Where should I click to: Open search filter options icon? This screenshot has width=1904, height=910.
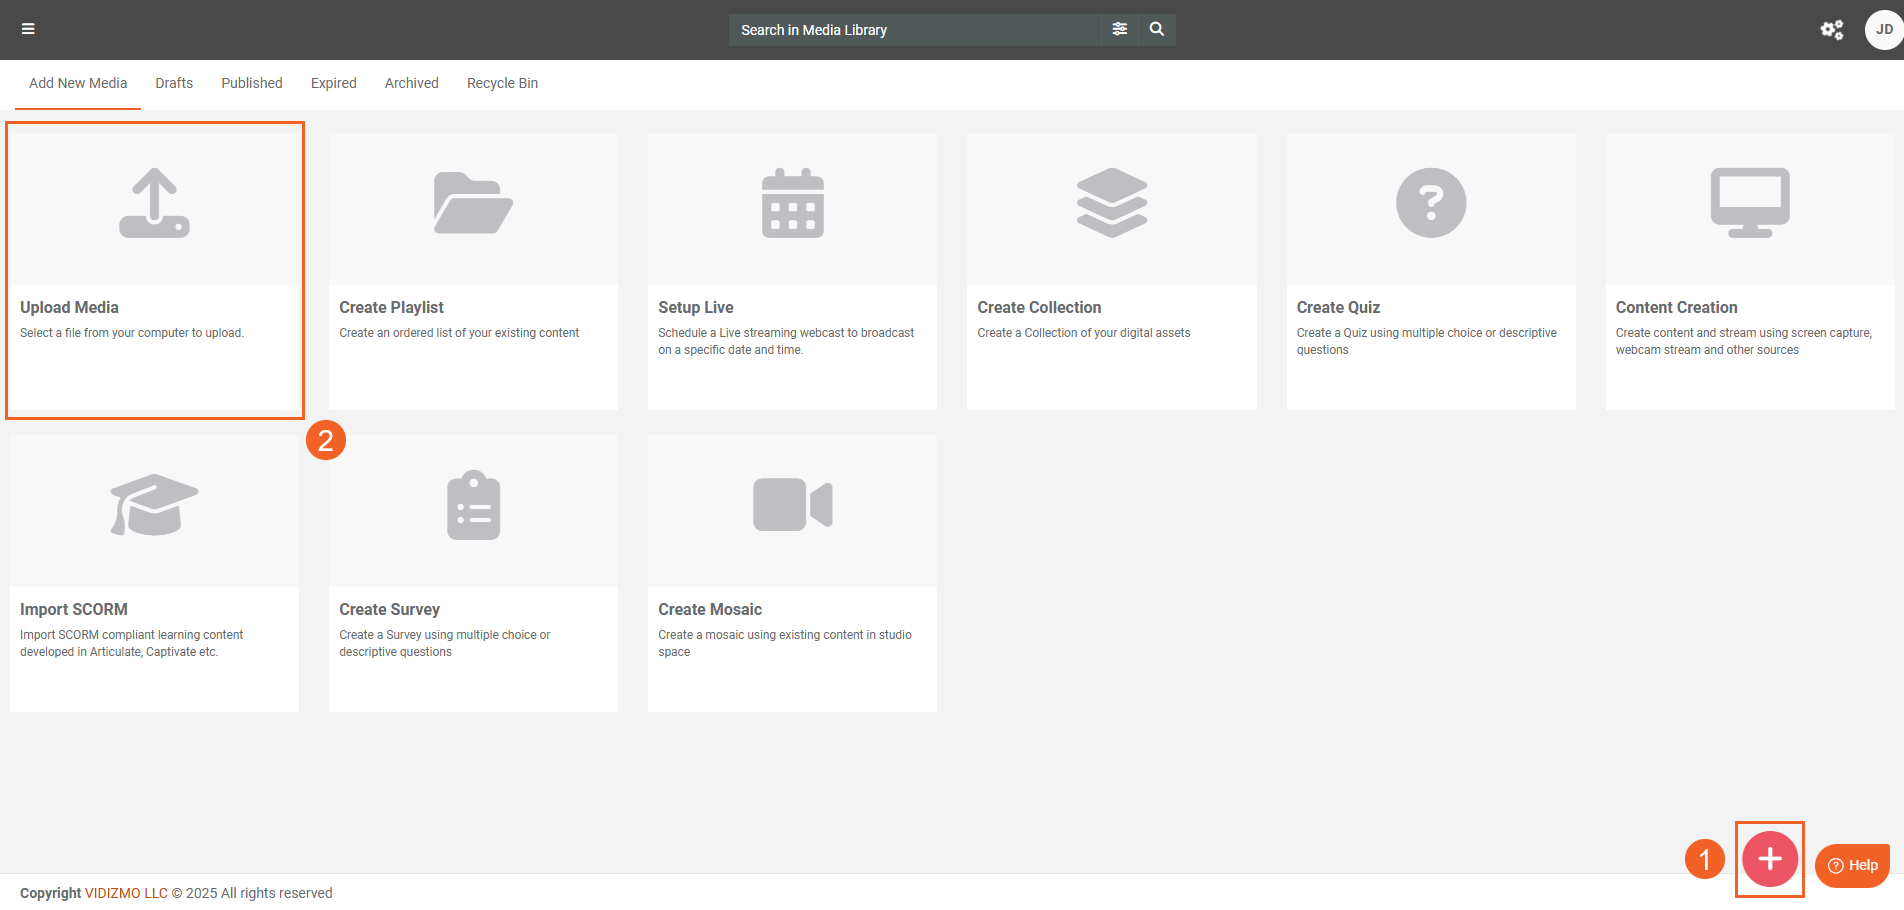pos(1119,29)
